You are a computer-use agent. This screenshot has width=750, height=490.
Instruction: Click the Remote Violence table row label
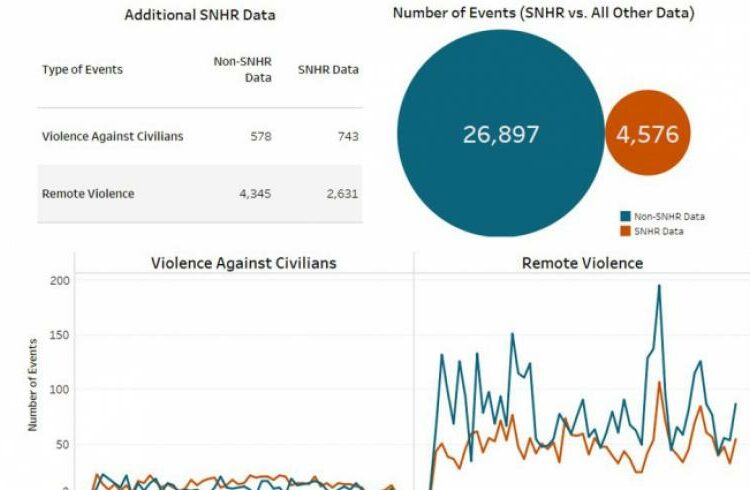pyautogui.click(x=87, y=193)
